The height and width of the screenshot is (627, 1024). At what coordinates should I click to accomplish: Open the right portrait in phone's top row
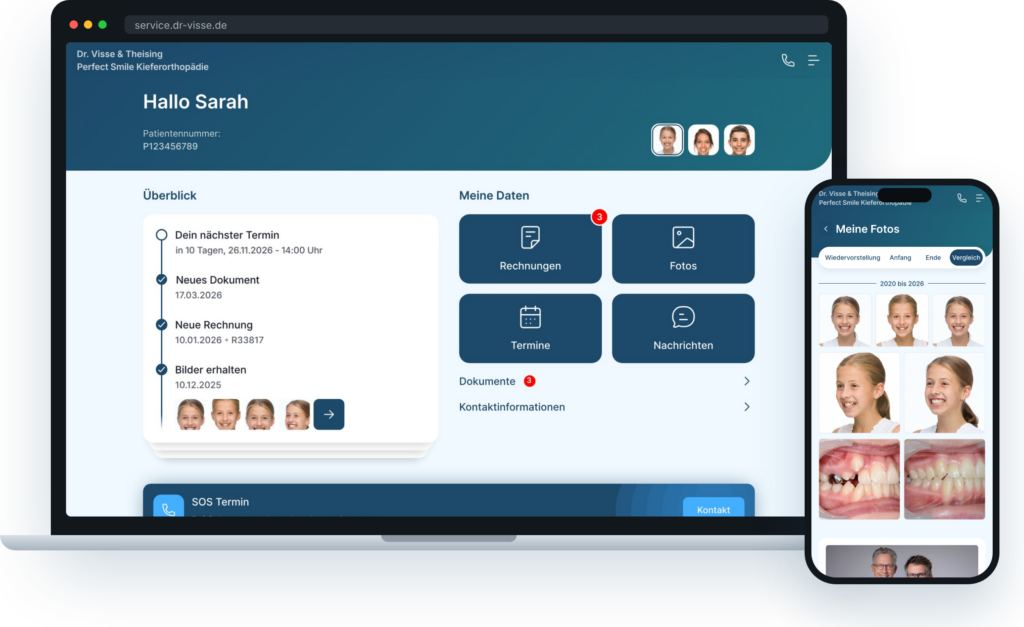pyautogui.click(x=959, y=320)
